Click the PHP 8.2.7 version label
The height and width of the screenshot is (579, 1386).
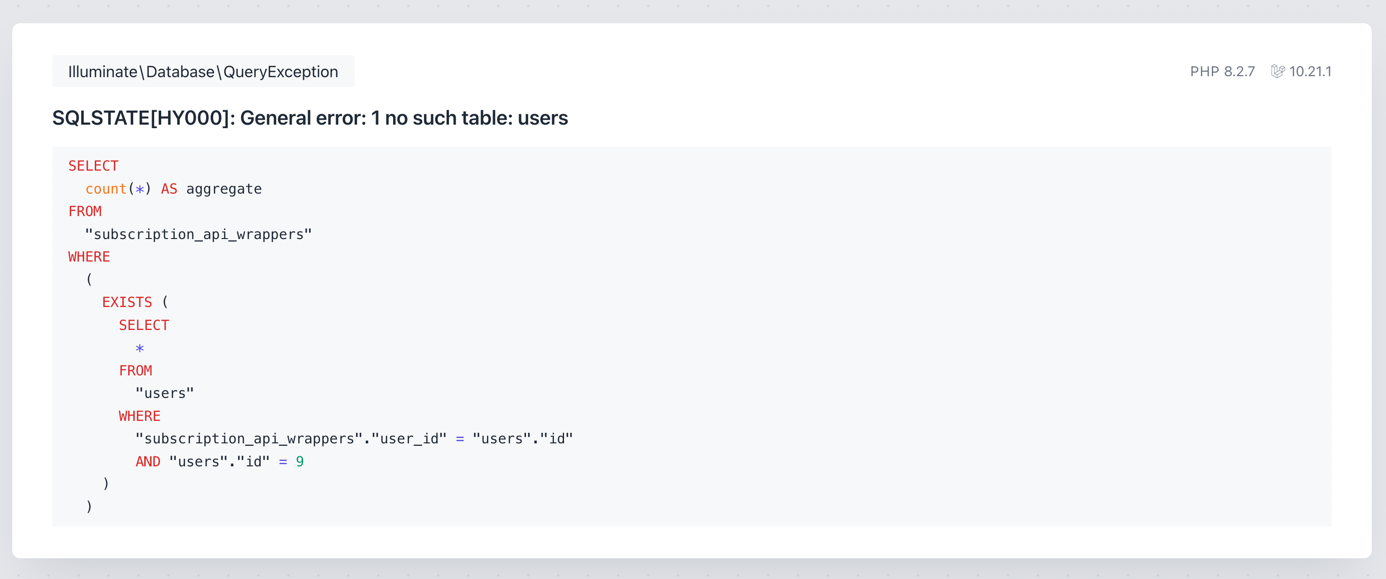[x=1222, y=71]
